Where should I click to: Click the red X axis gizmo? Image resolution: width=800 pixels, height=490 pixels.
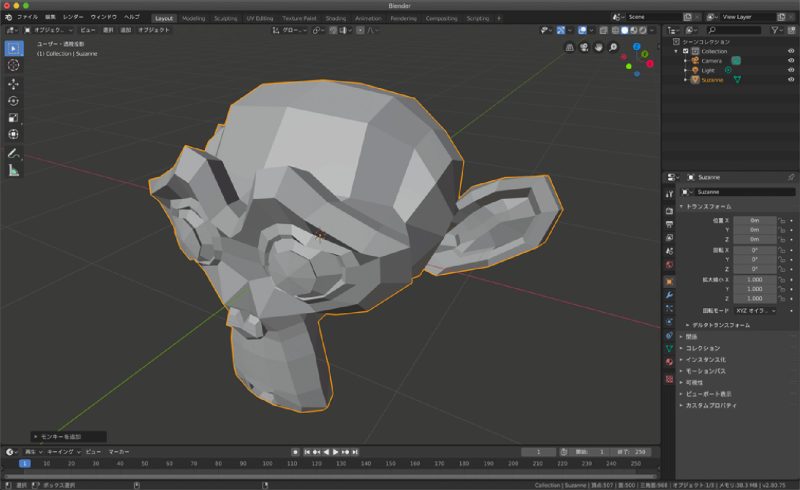point(649,64)
